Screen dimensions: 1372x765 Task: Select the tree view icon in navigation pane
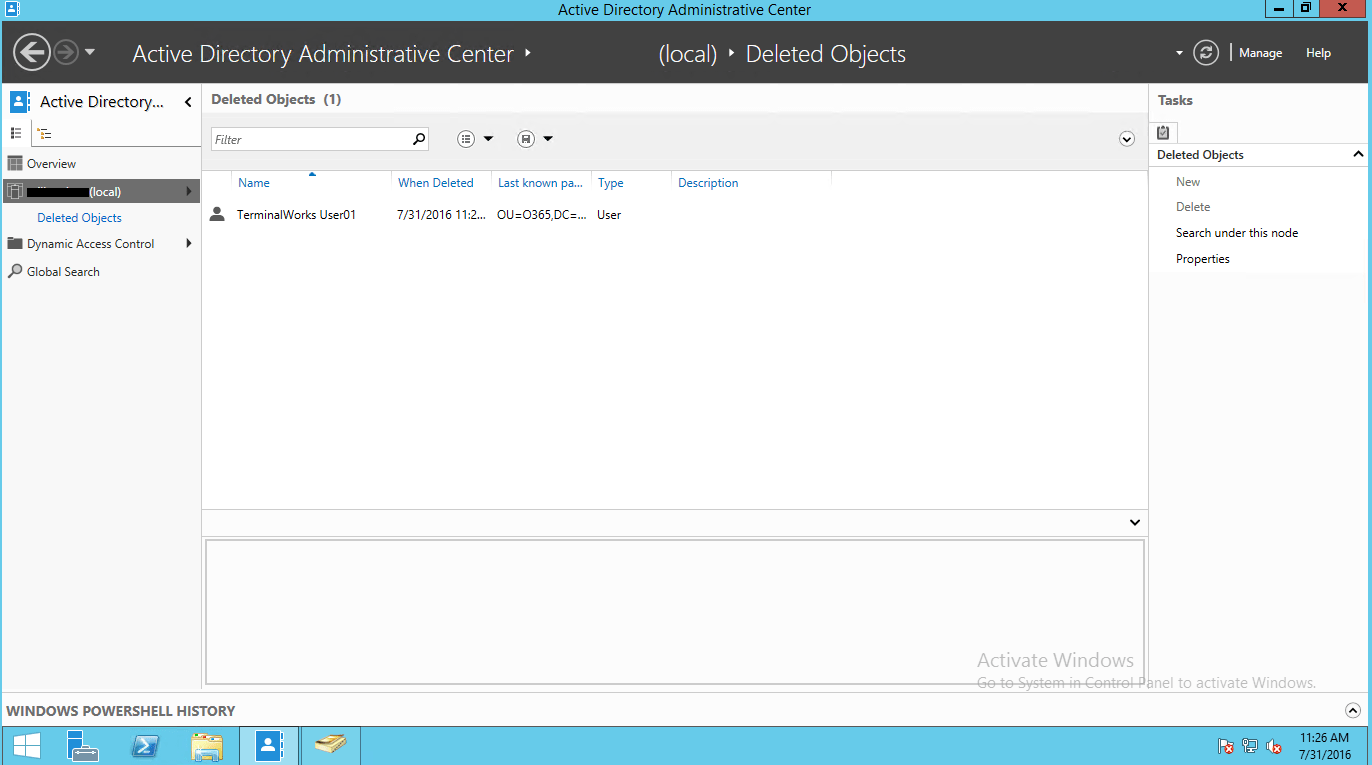coord(44,133)
